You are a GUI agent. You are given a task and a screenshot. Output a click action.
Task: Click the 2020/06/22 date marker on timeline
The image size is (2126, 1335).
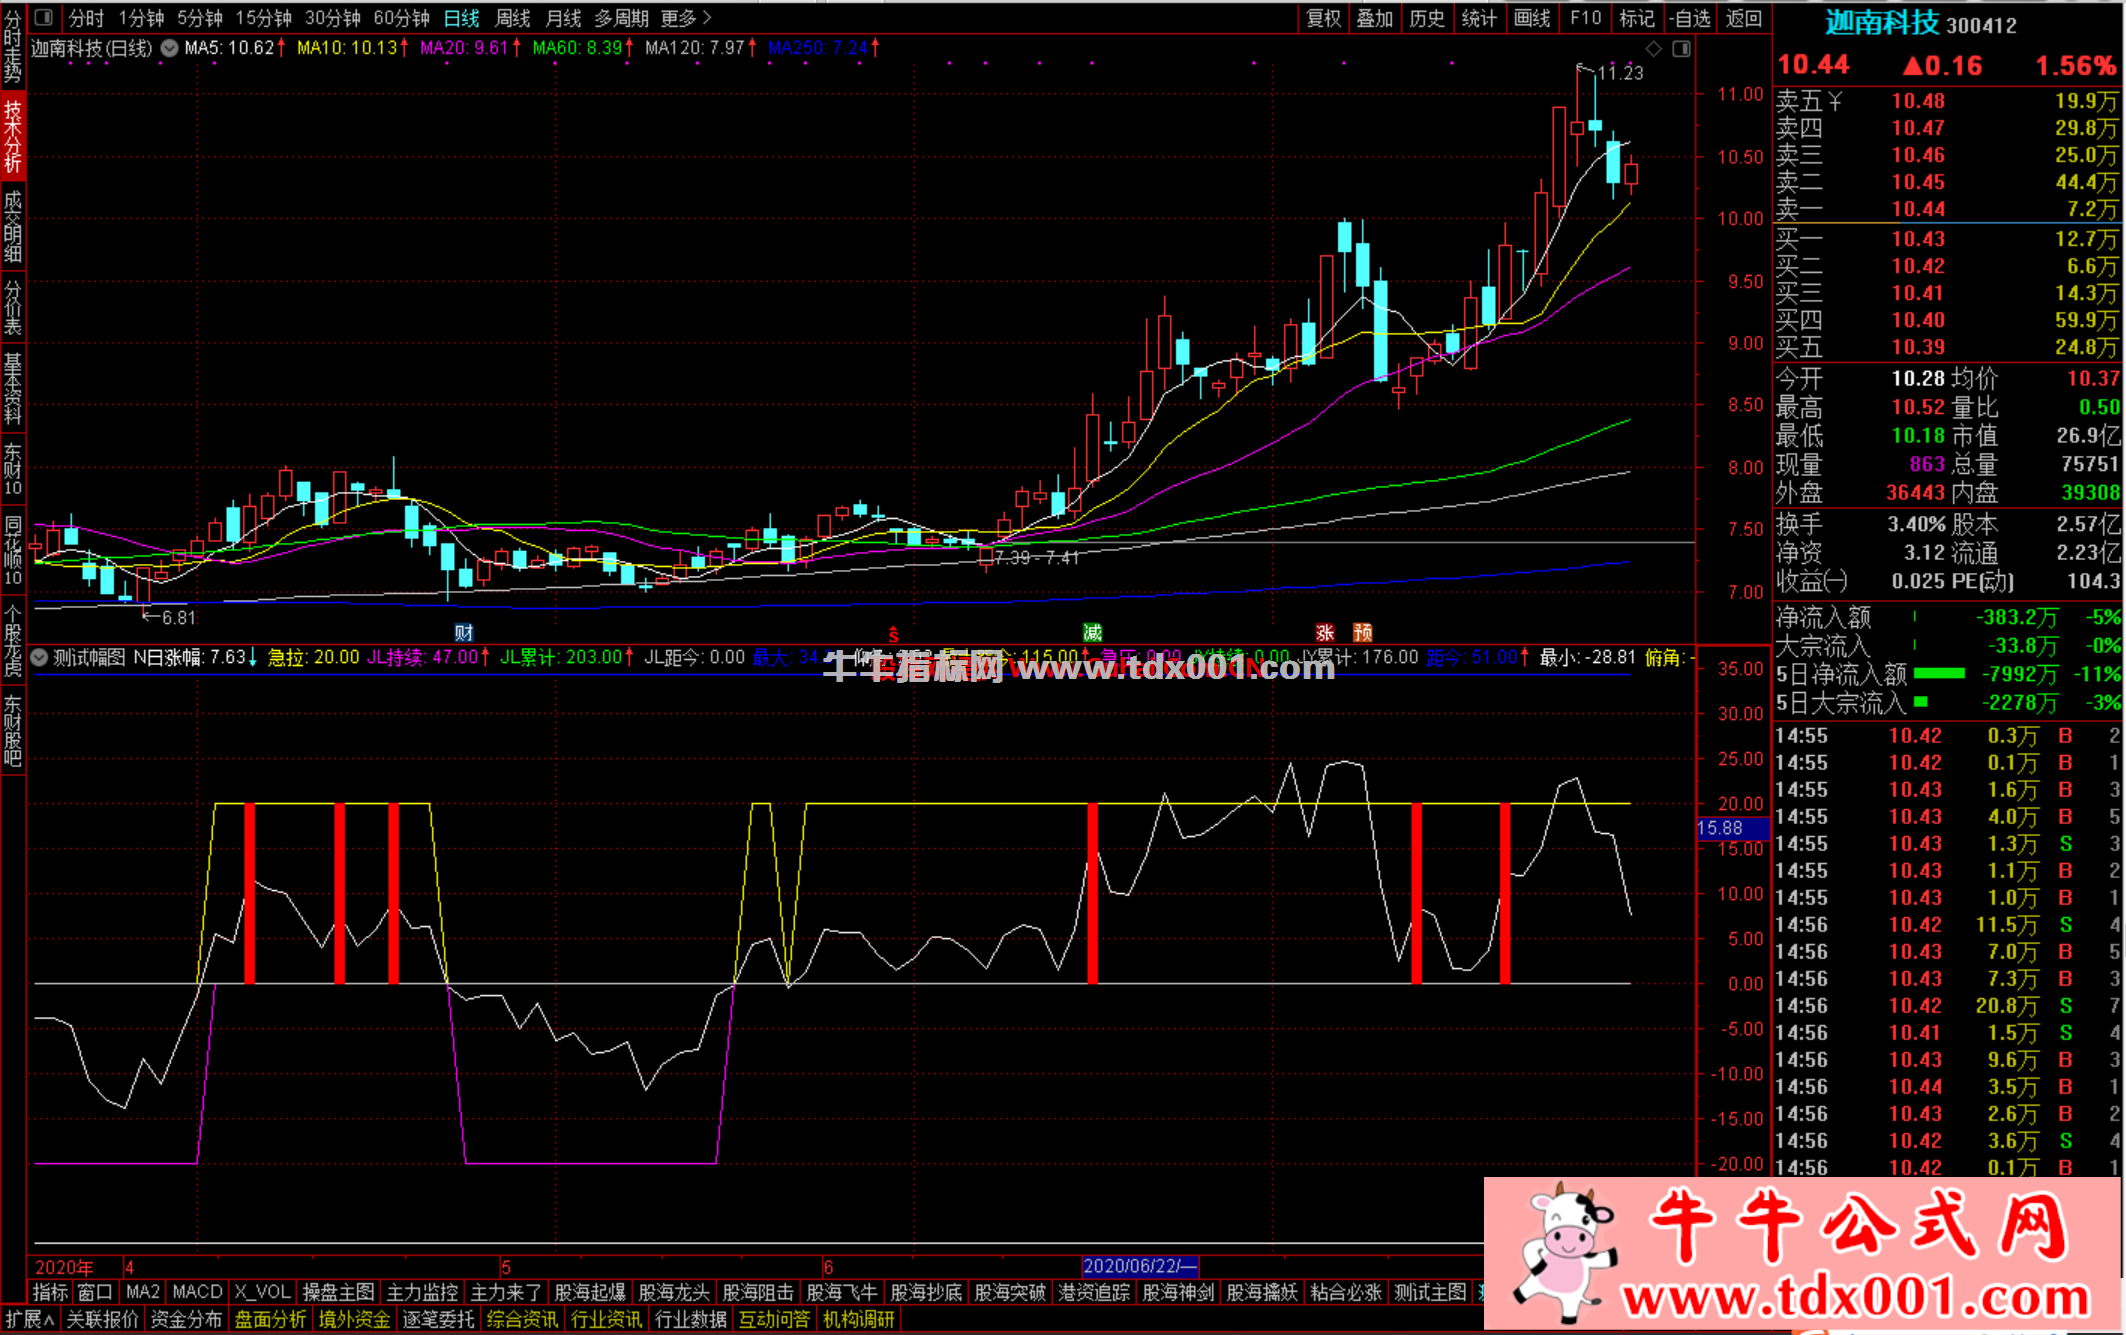(x=1139, y=1266)
